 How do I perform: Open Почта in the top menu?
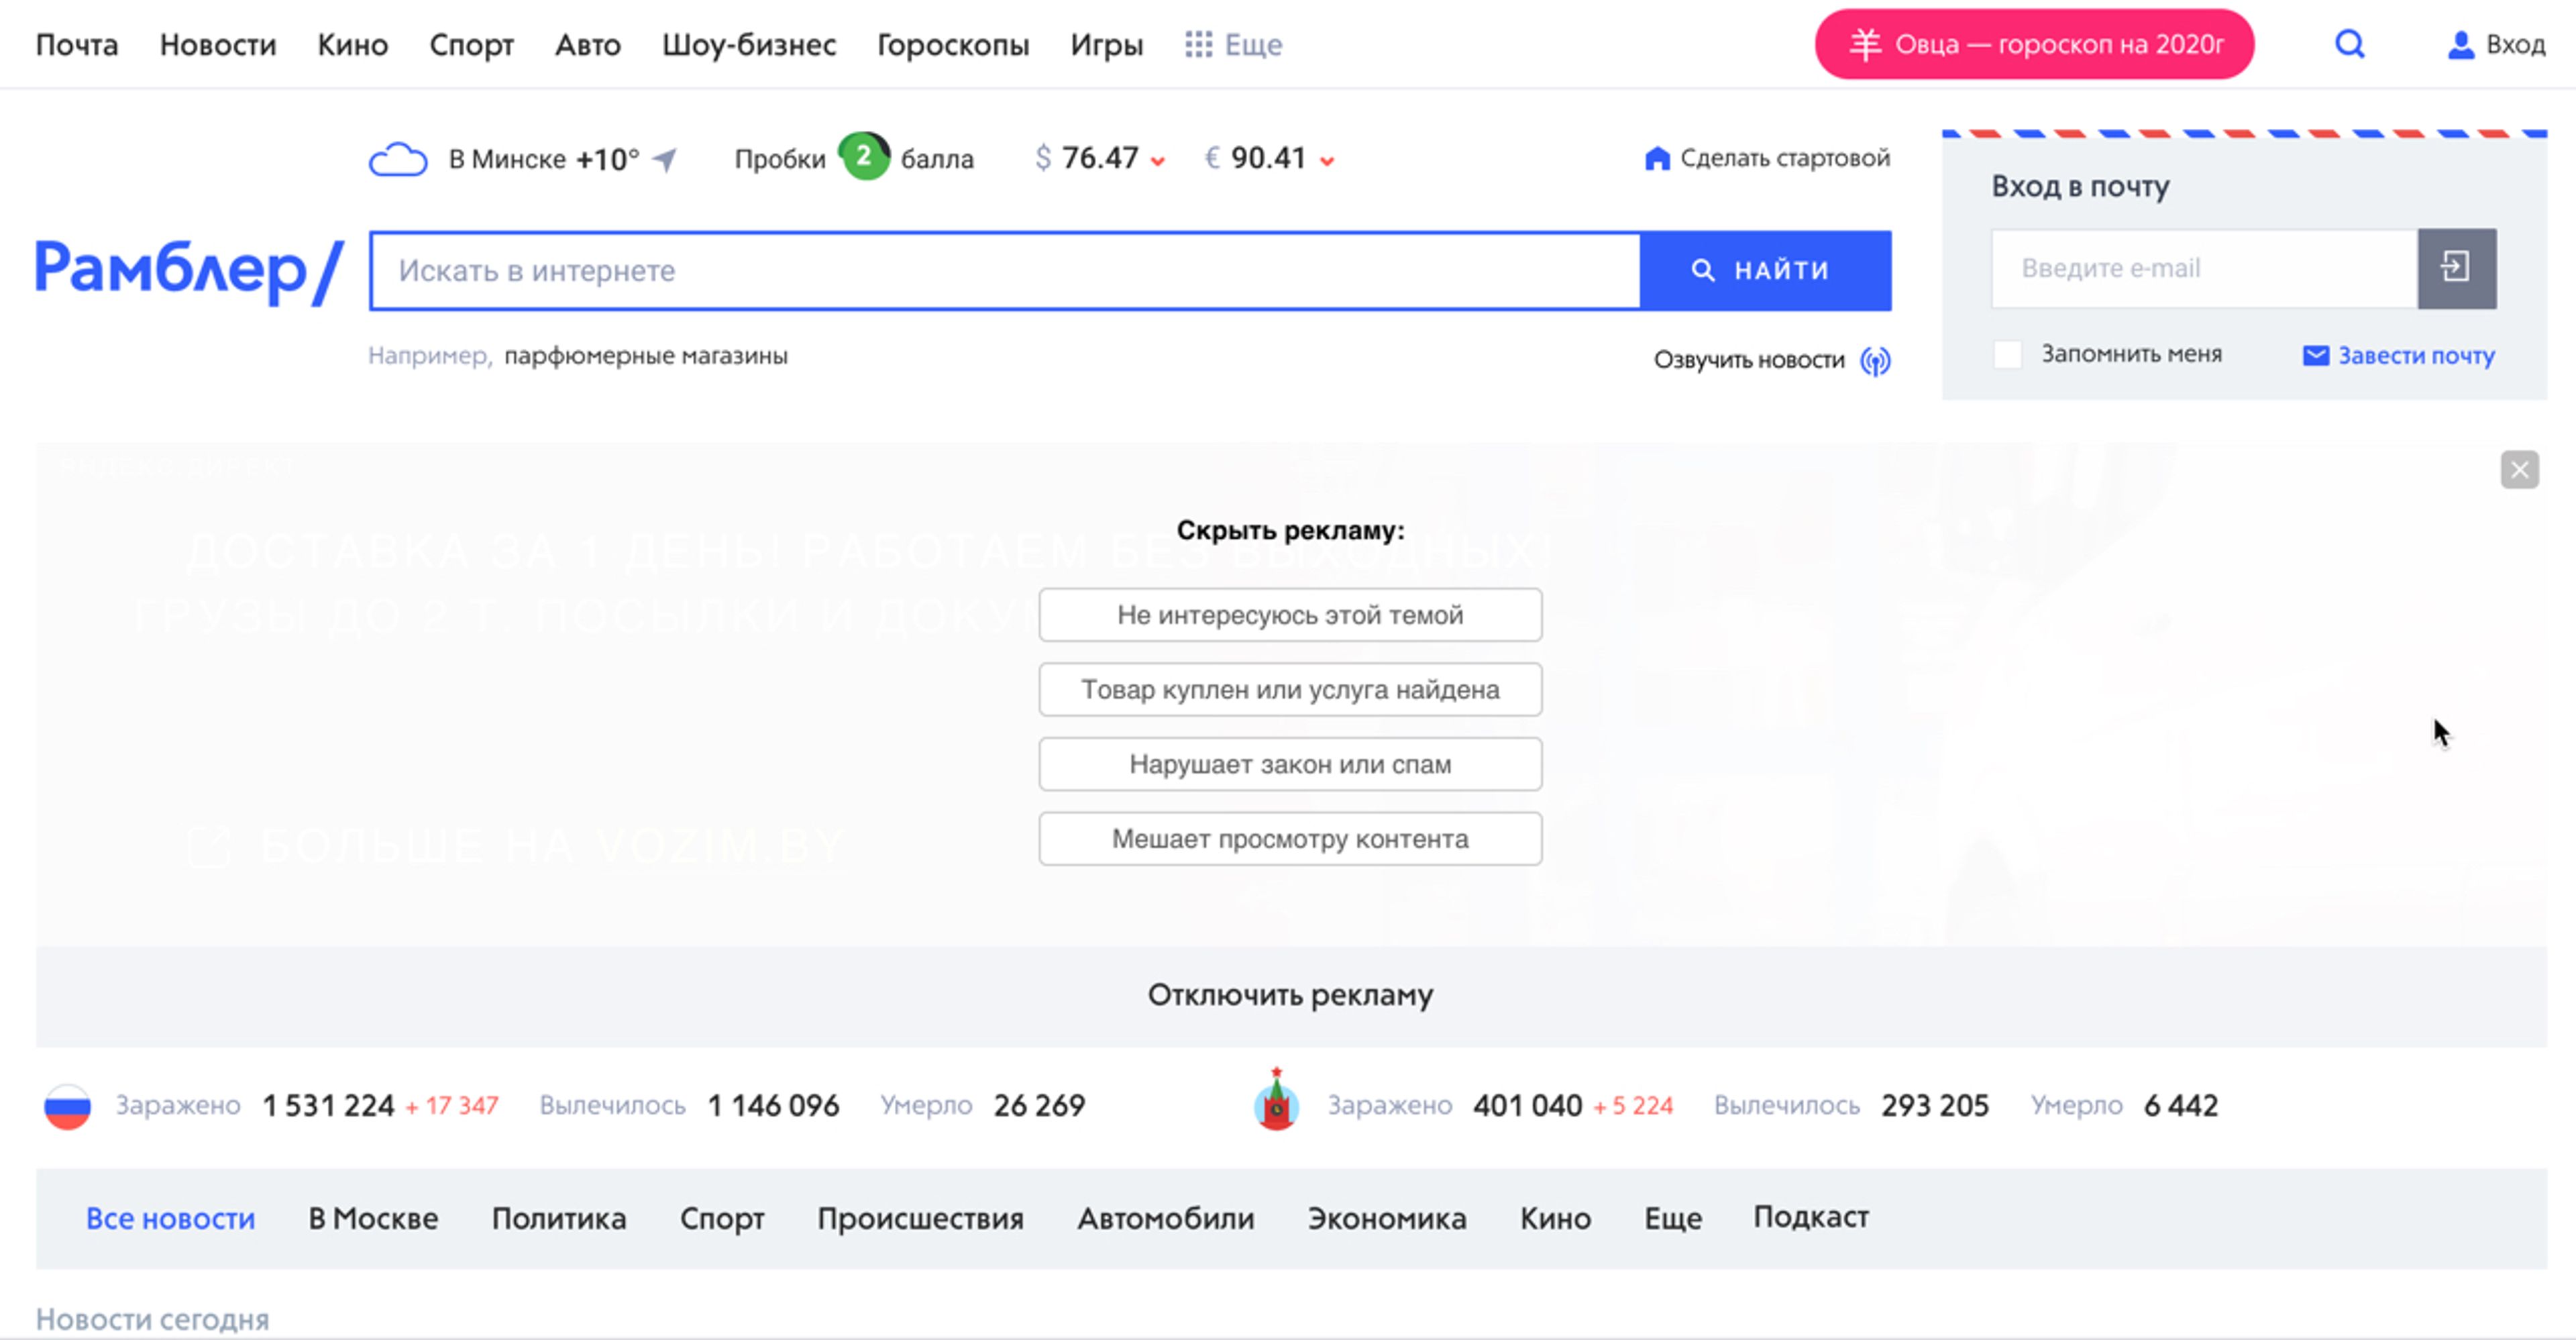tap(77, 45)
